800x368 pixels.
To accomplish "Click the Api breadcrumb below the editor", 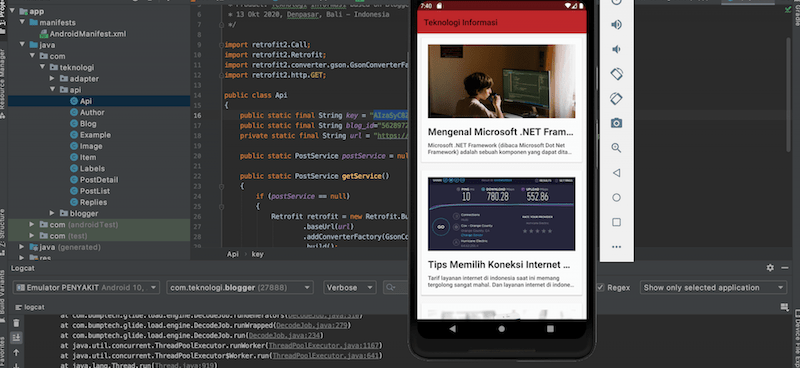I will click(x=233, y=254).
